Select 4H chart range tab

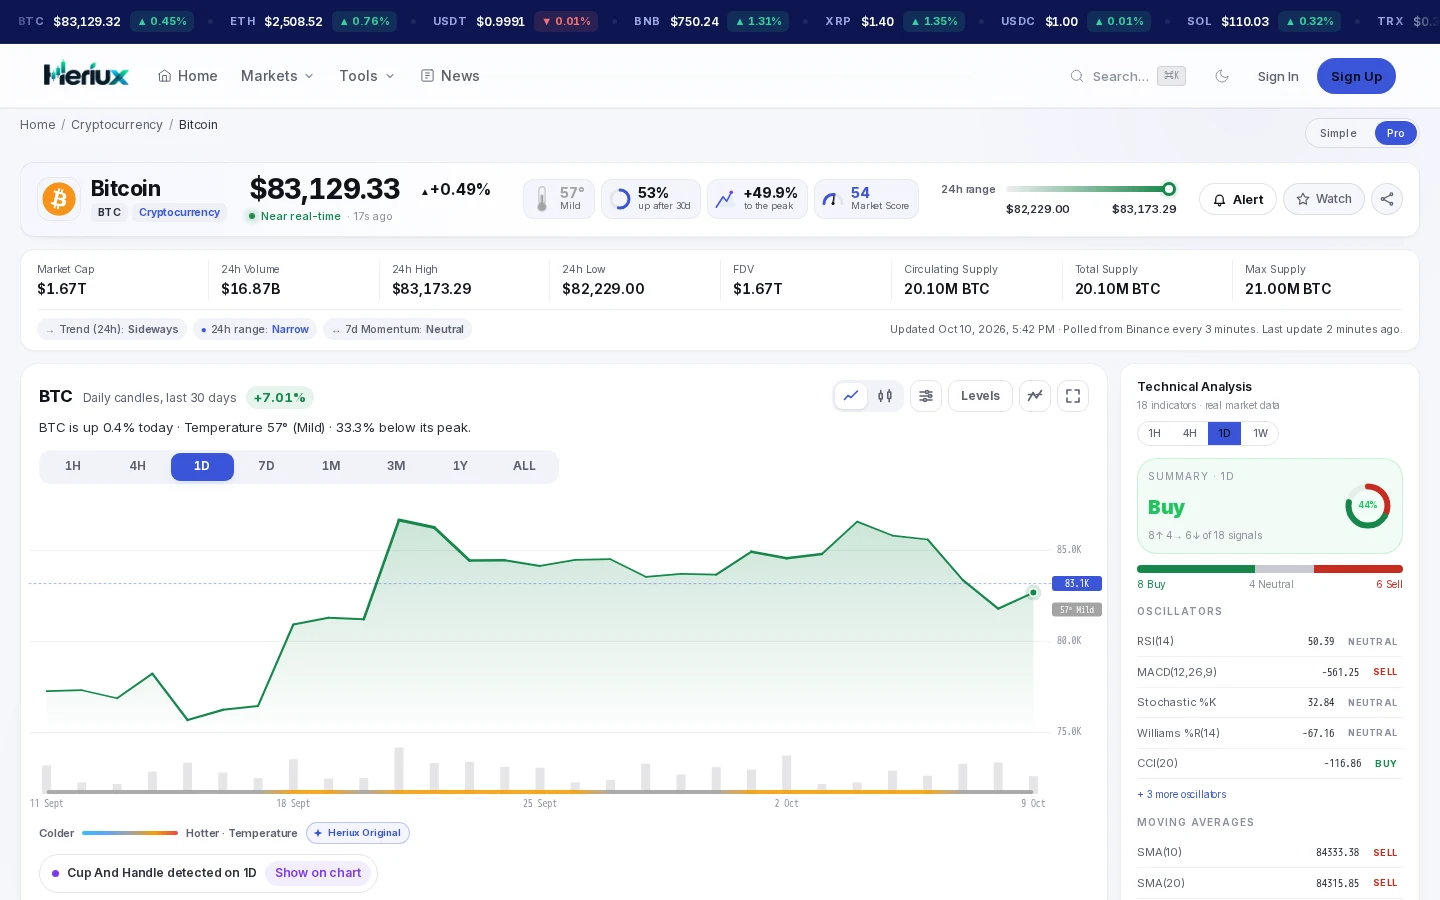click(x=138, y=467)
